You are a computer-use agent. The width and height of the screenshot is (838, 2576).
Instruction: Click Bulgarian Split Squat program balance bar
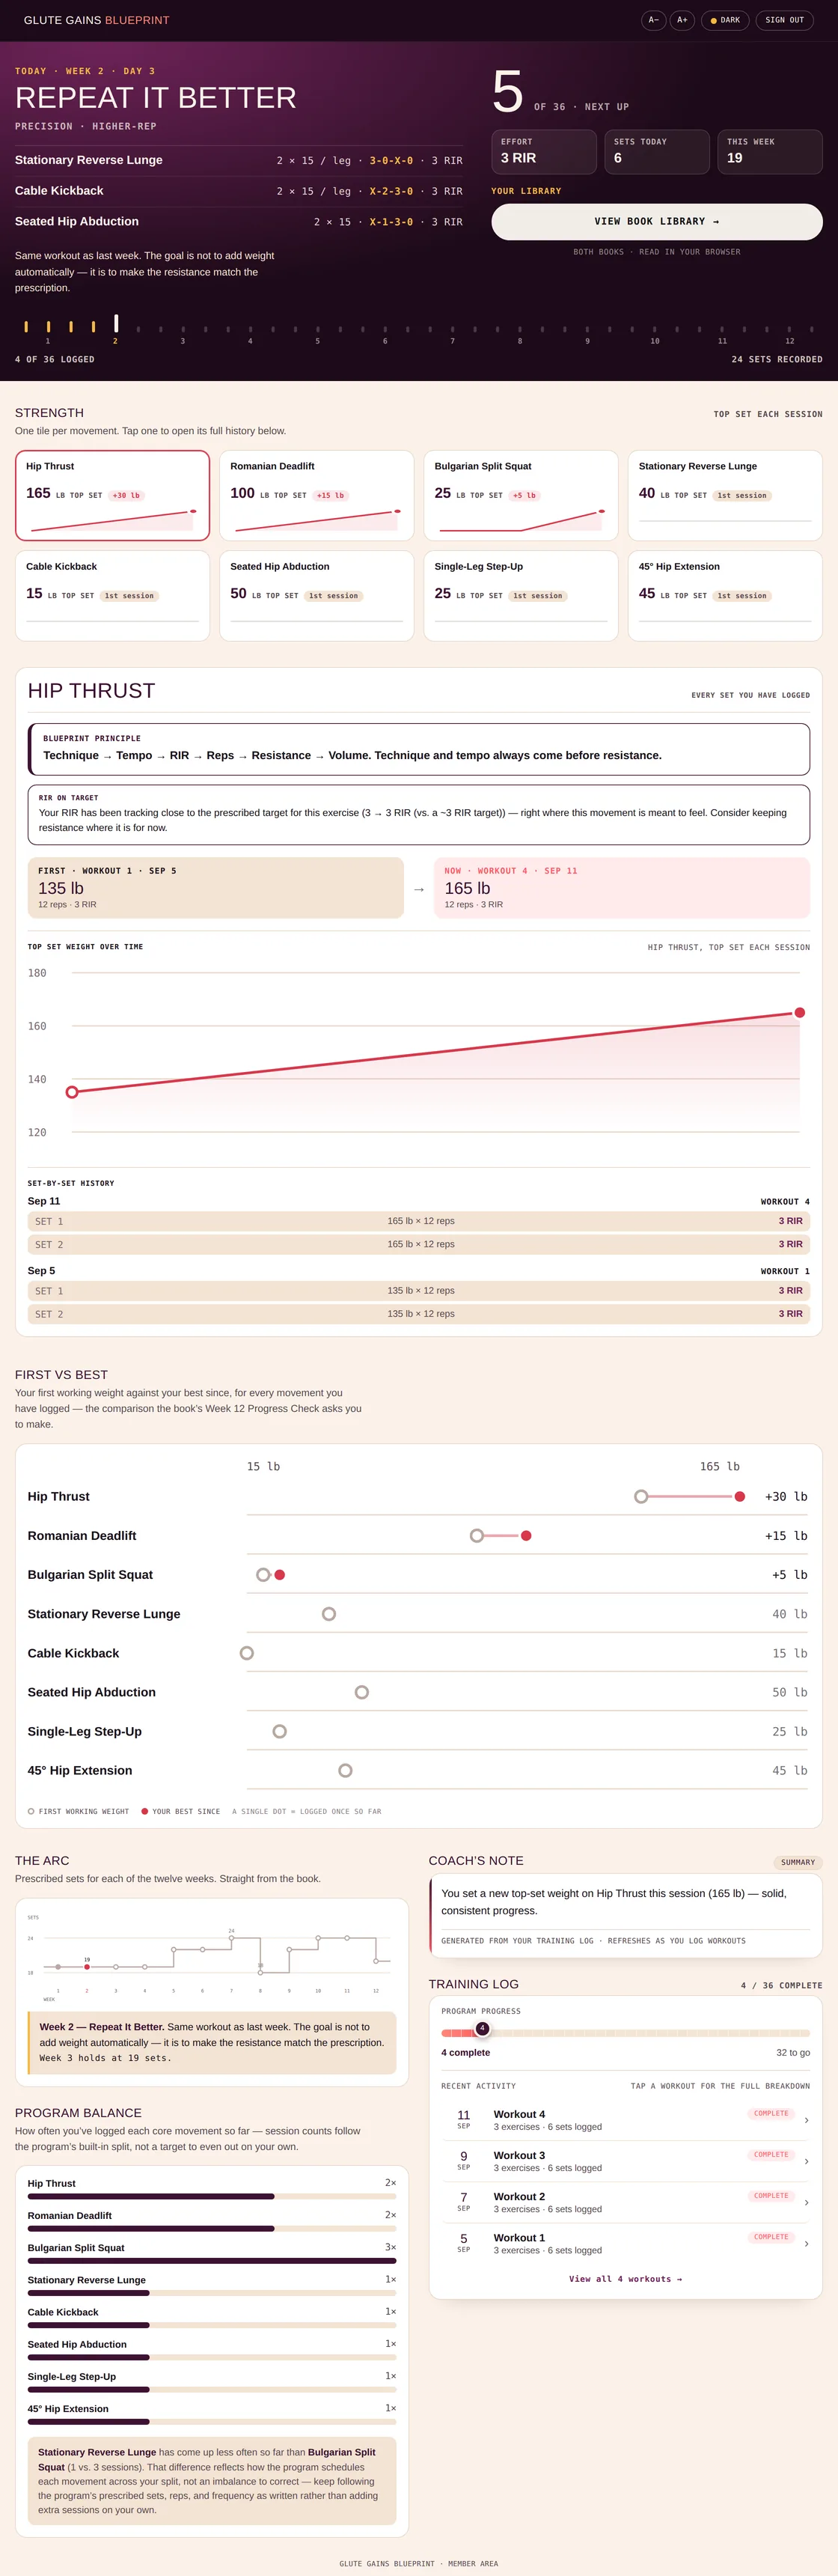tap(212, 2260)
